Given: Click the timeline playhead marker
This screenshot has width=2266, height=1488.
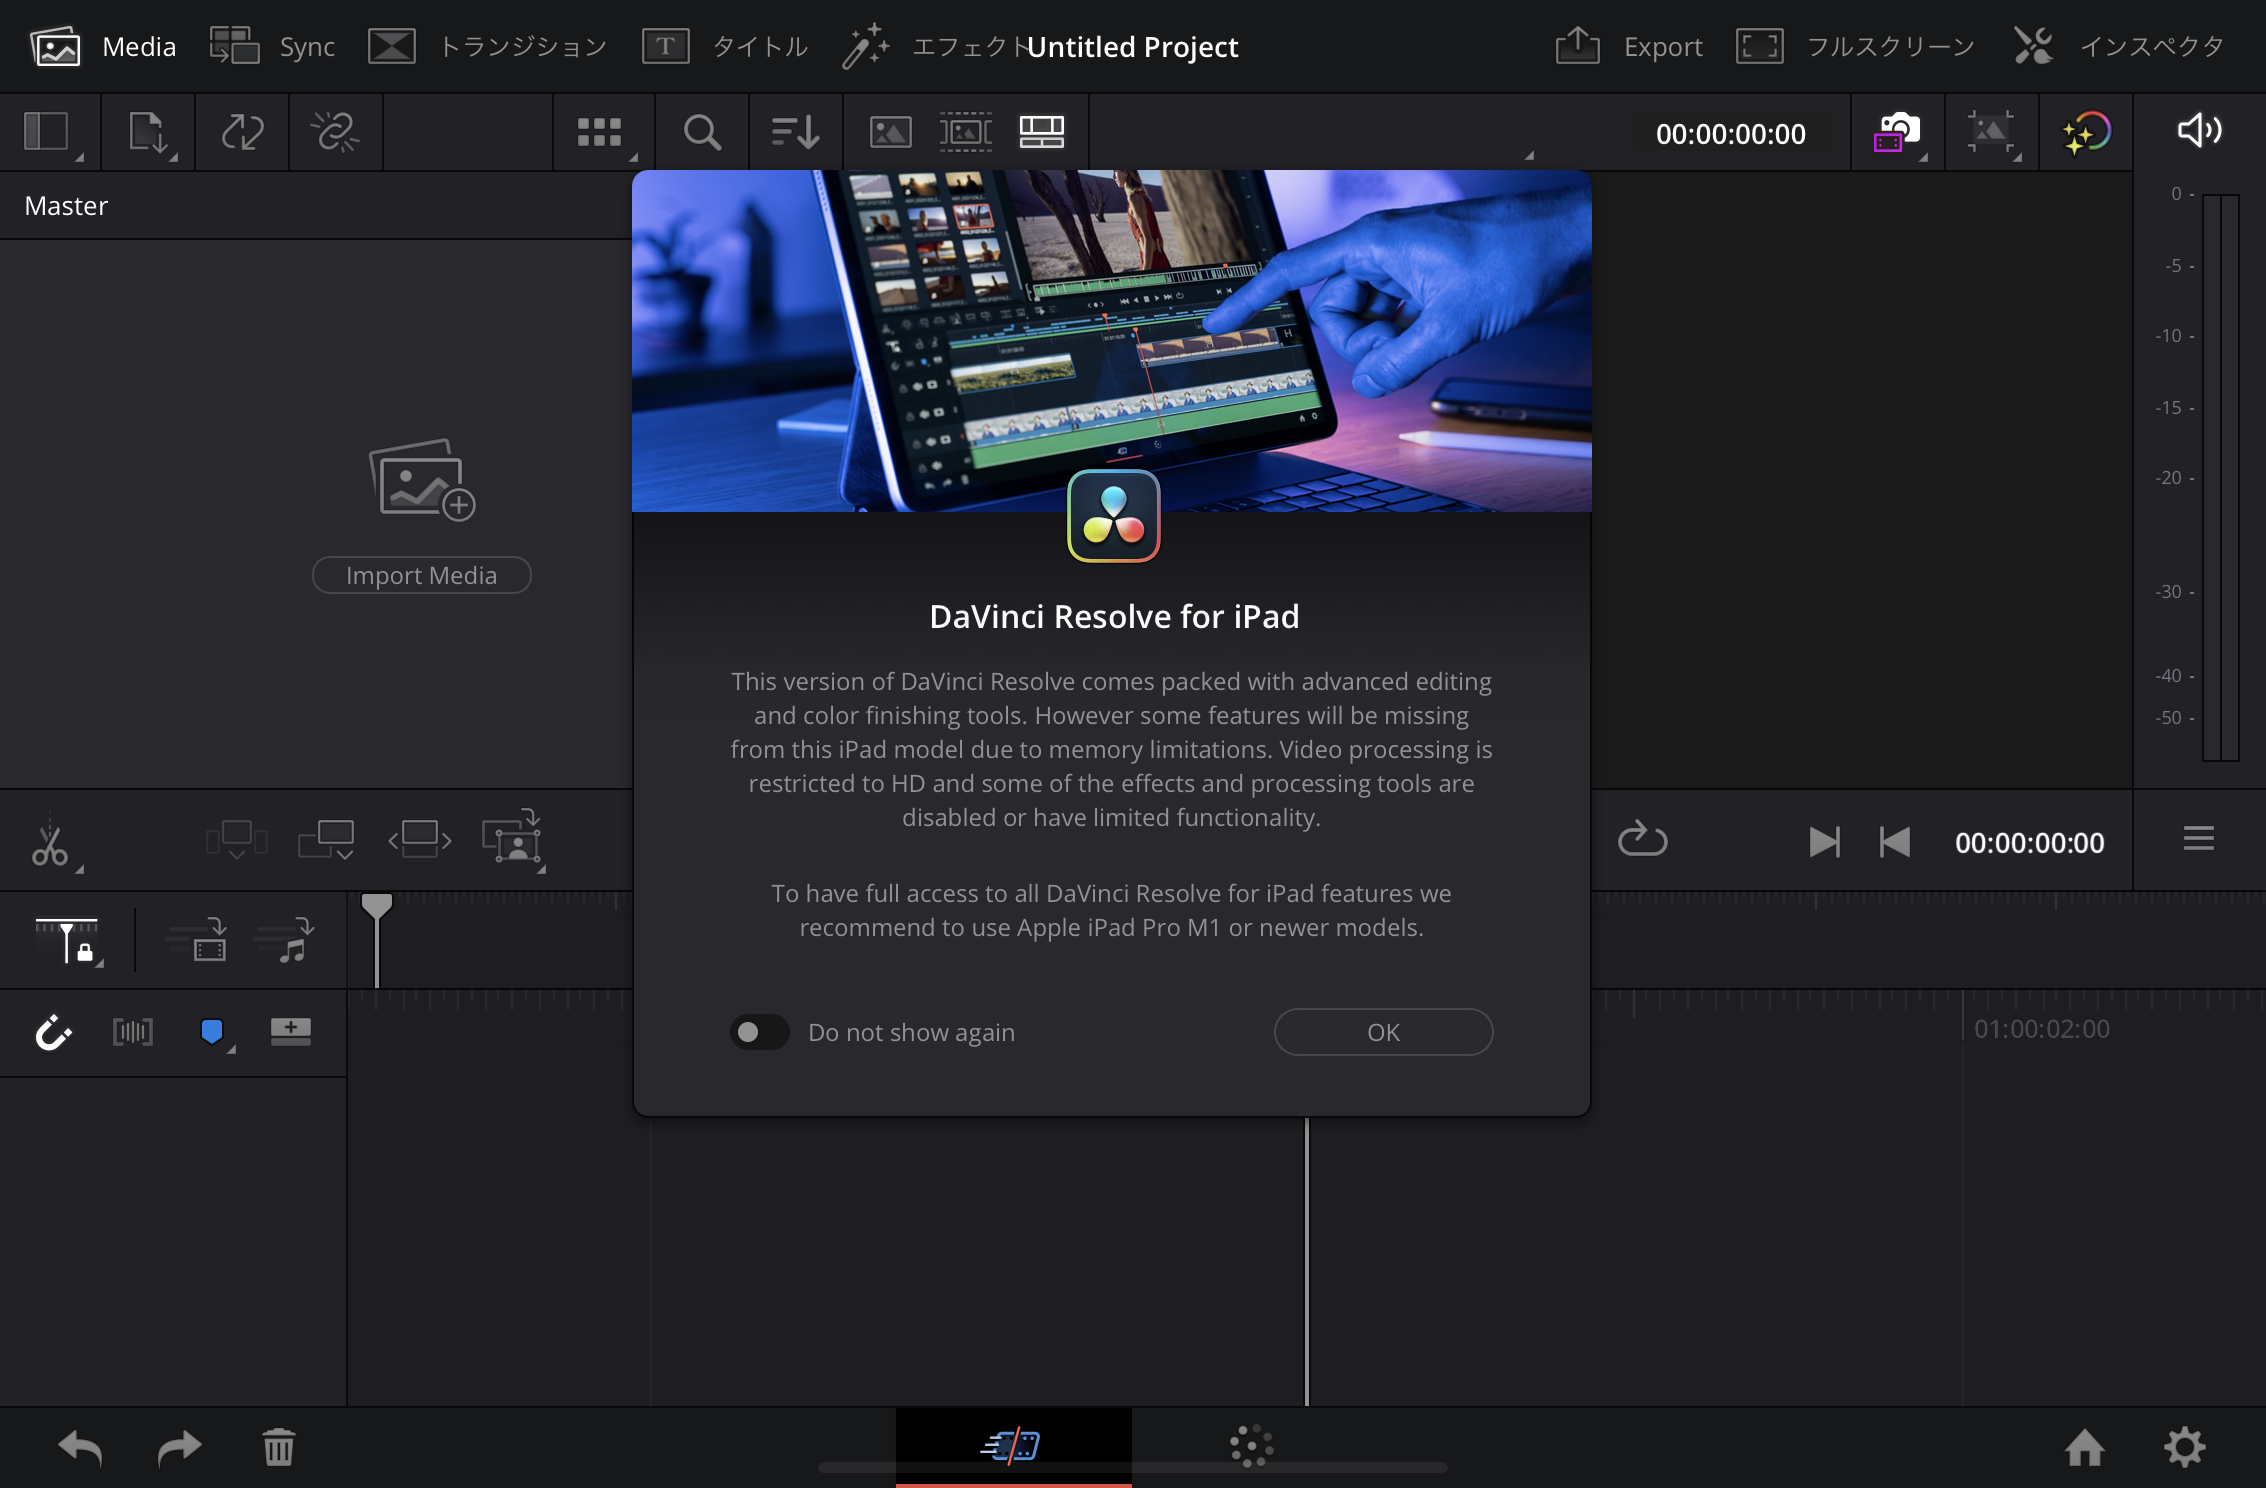Looking at the screenshot, I should [x=376, y=905].
